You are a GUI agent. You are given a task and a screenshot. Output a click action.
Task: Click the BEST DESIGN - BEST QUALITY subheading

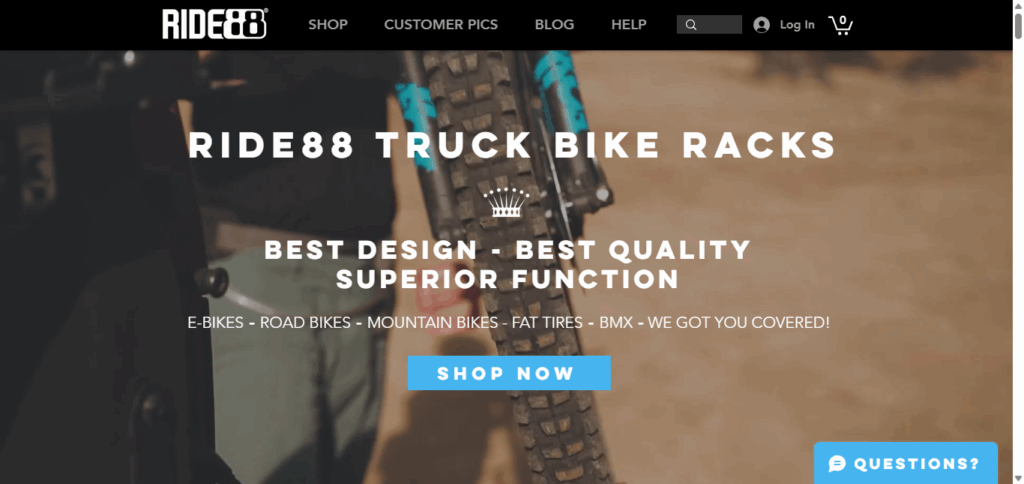[x=508, y=250]
